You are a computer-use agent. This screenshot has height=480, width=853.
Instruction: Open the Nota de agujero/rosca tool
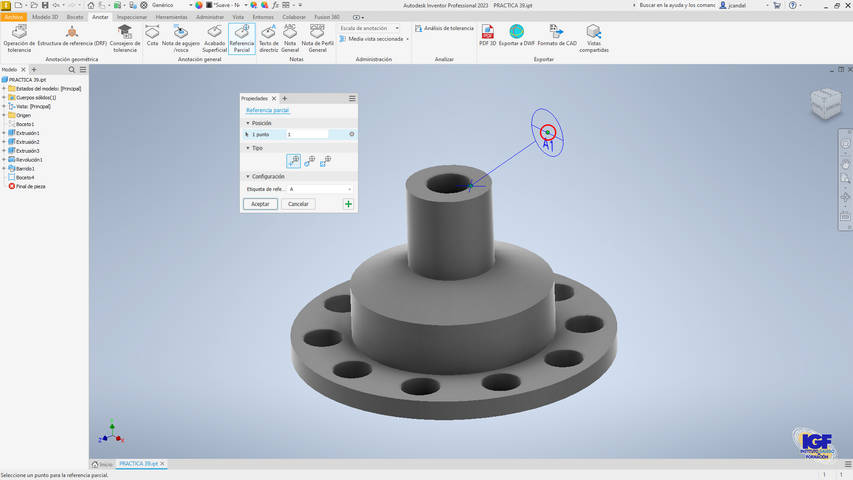tap(181, 38)
